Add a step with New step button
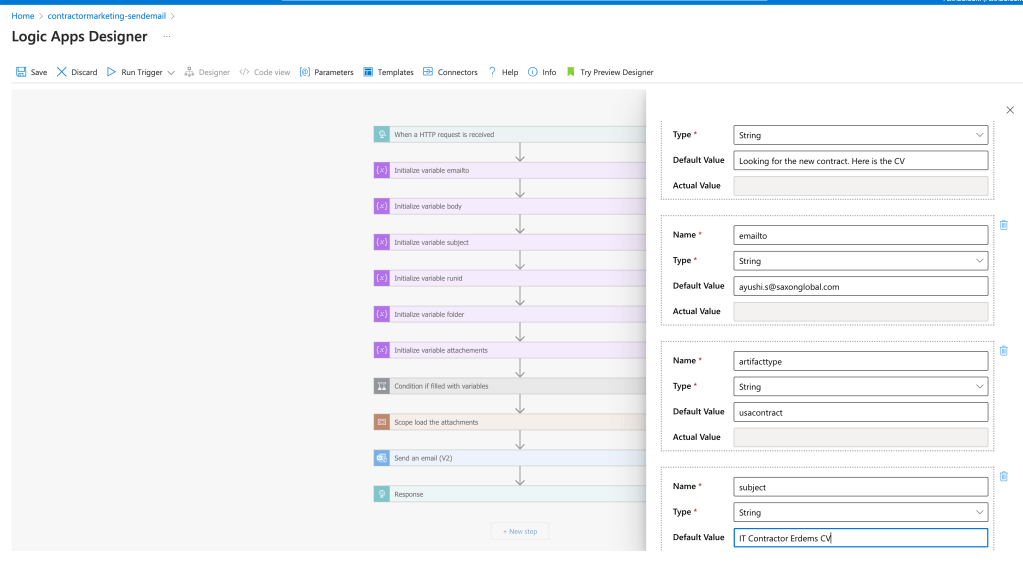Viewport: 1023px width, 562px height. coord(520,531)
